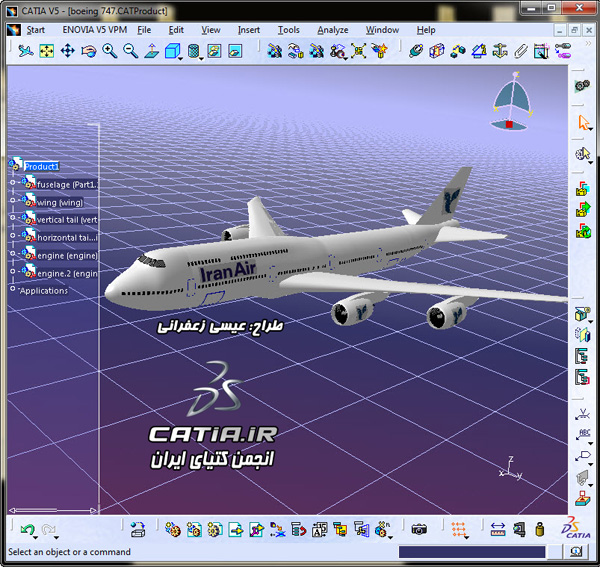Viewport: 600px width, 567px height.
Task: Click the Explode icon with yellow arrows
Action: (x=359, y=51)
